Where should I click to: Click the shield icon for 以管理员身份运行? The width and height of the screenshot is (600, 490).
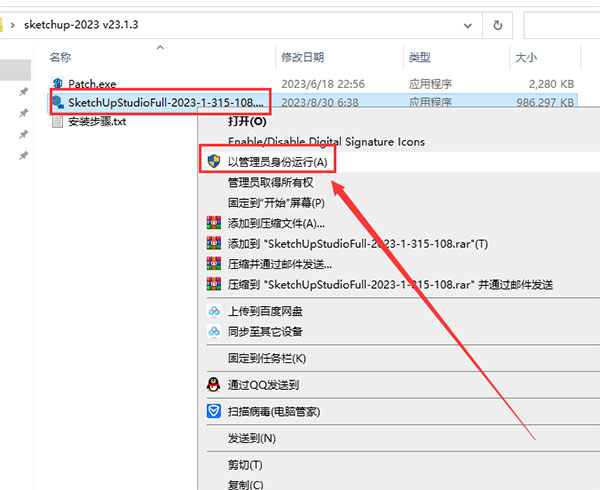click(213, 161)
